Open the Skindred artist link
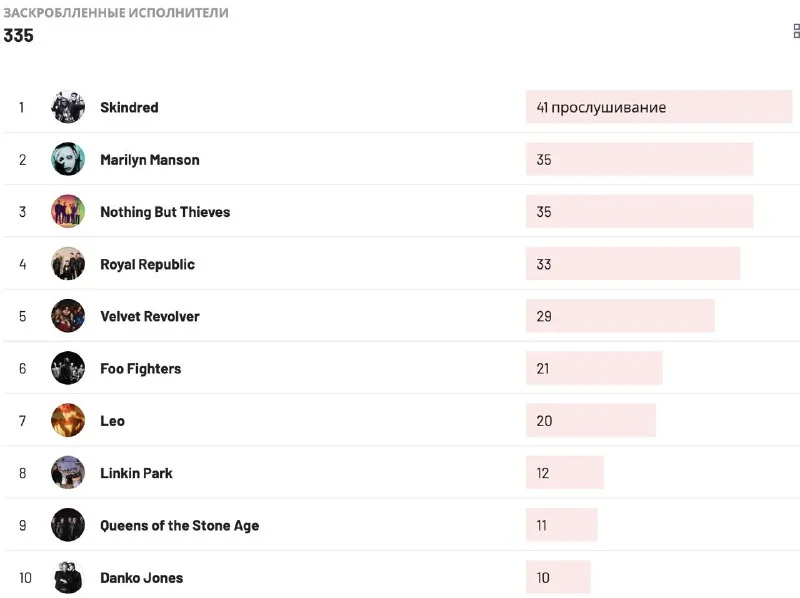This screenshot has height=598, width=800. pyautogui.click(x=129, y=107)
